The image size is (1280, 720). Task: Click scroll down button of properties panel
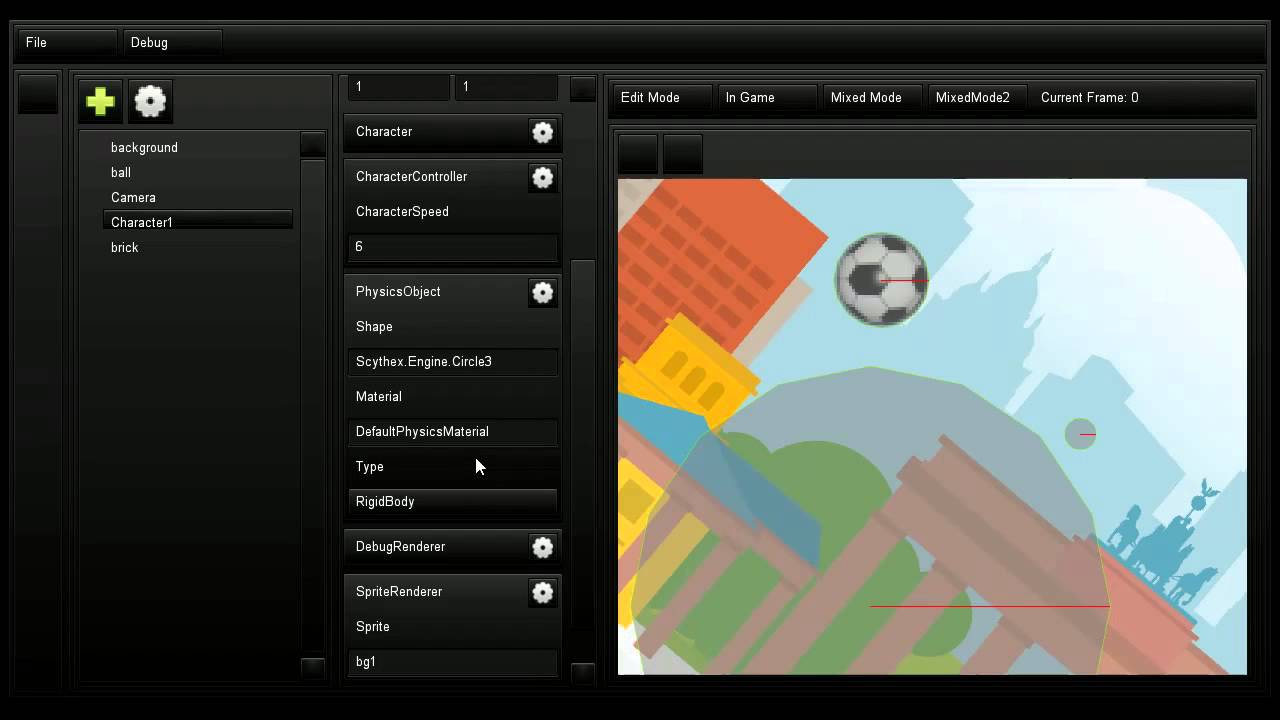[583, 674]
